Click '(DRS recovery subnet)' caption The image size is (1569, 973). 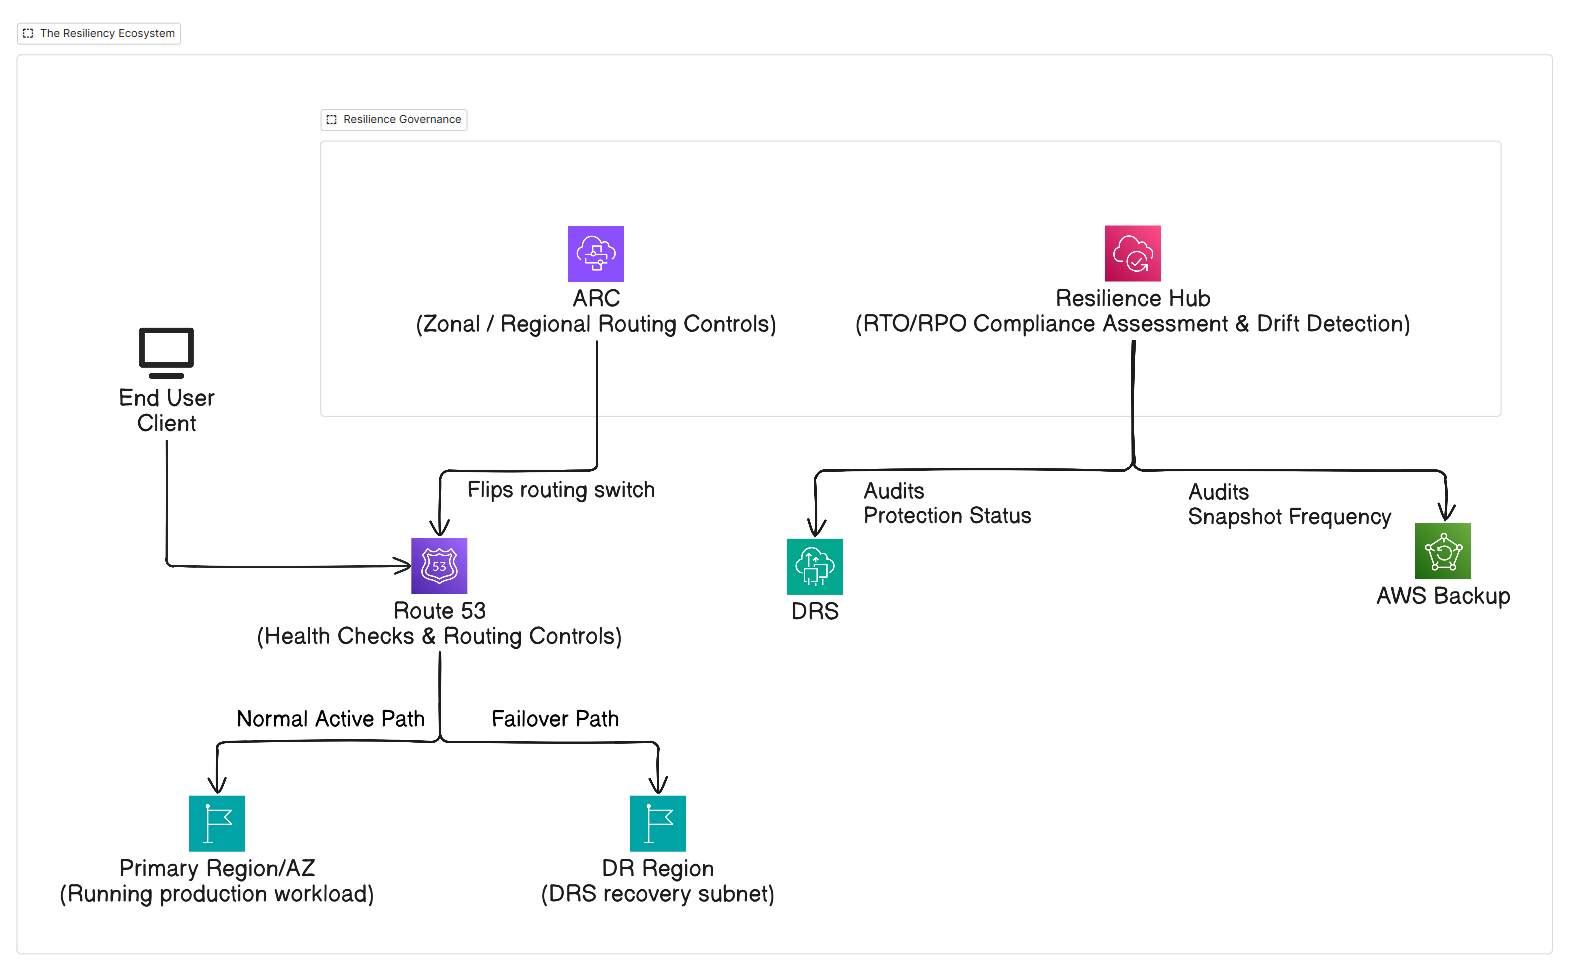click(658, 894)
